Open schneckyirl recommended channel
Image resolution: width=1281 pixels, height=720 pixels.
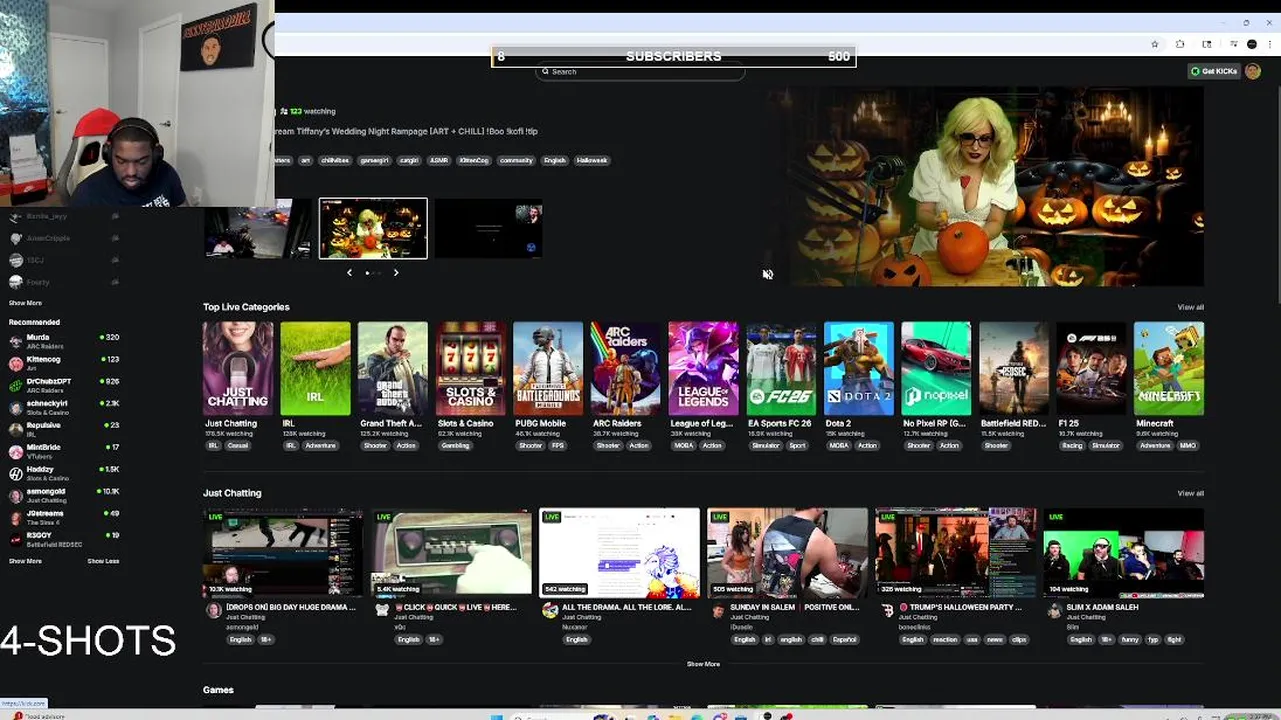coord(64,406)
